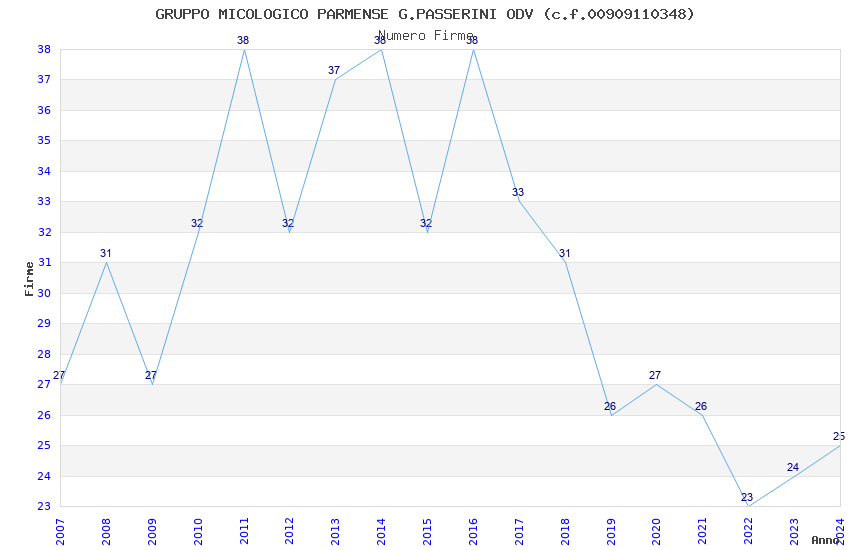Select the 2022 year label on x-axis

(x=749, y=531)
